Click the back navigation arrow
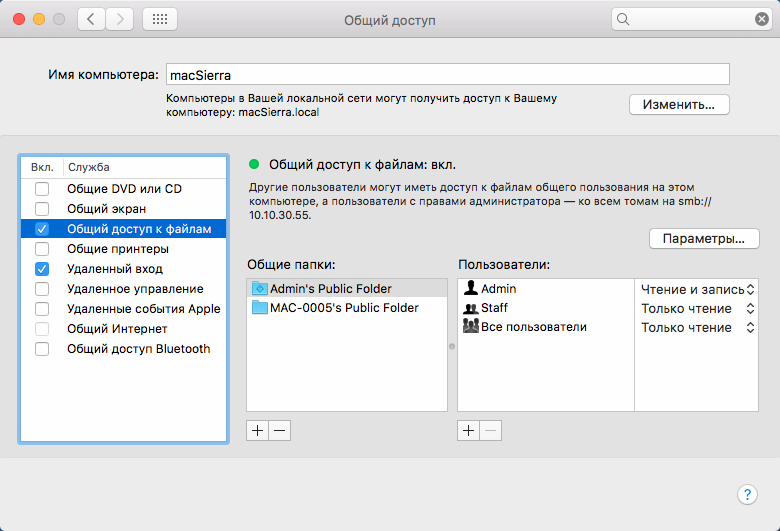Image resolution: width=780 pixels, height=531 pixels. tap(92, 19)
